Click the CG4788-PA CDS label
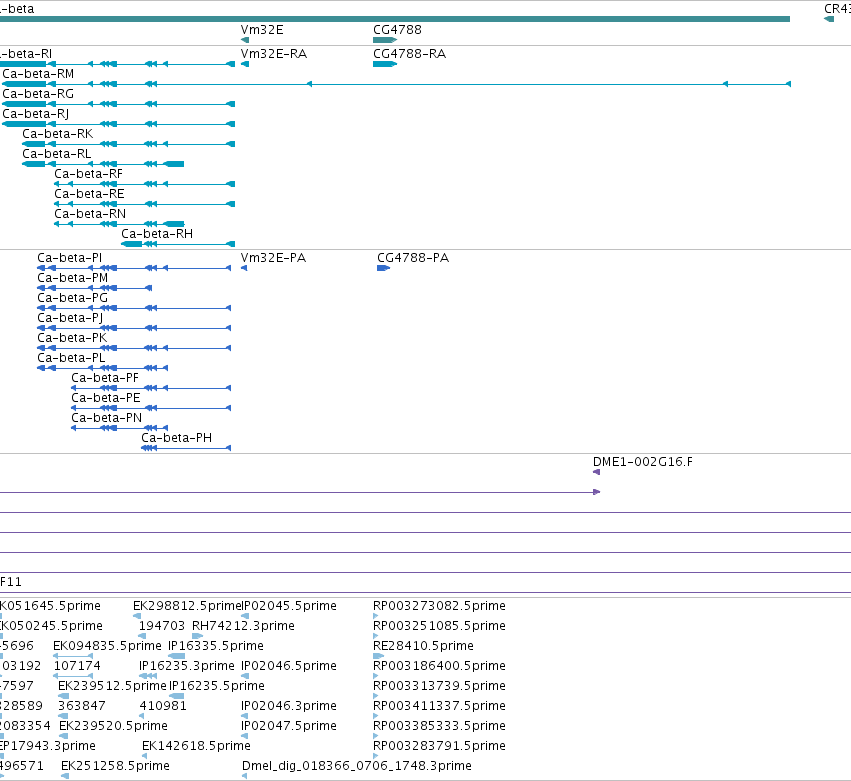The image size is (851, 781). tap(413, 258)
